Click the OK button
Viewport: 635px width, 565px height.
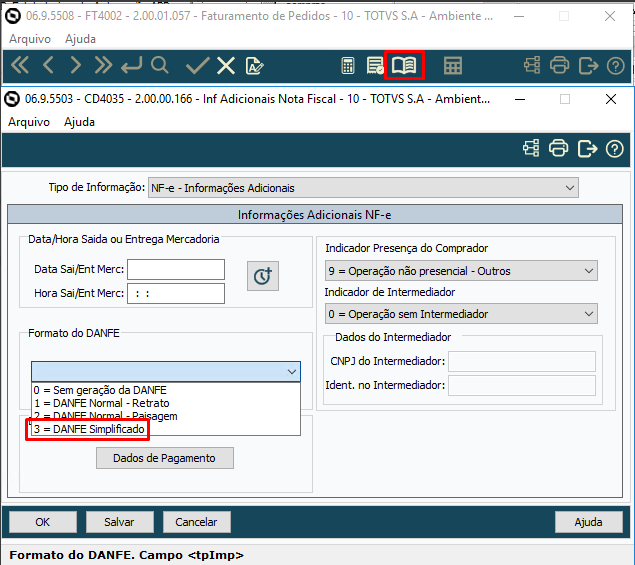pyautogui.click(x=43, y=522)
